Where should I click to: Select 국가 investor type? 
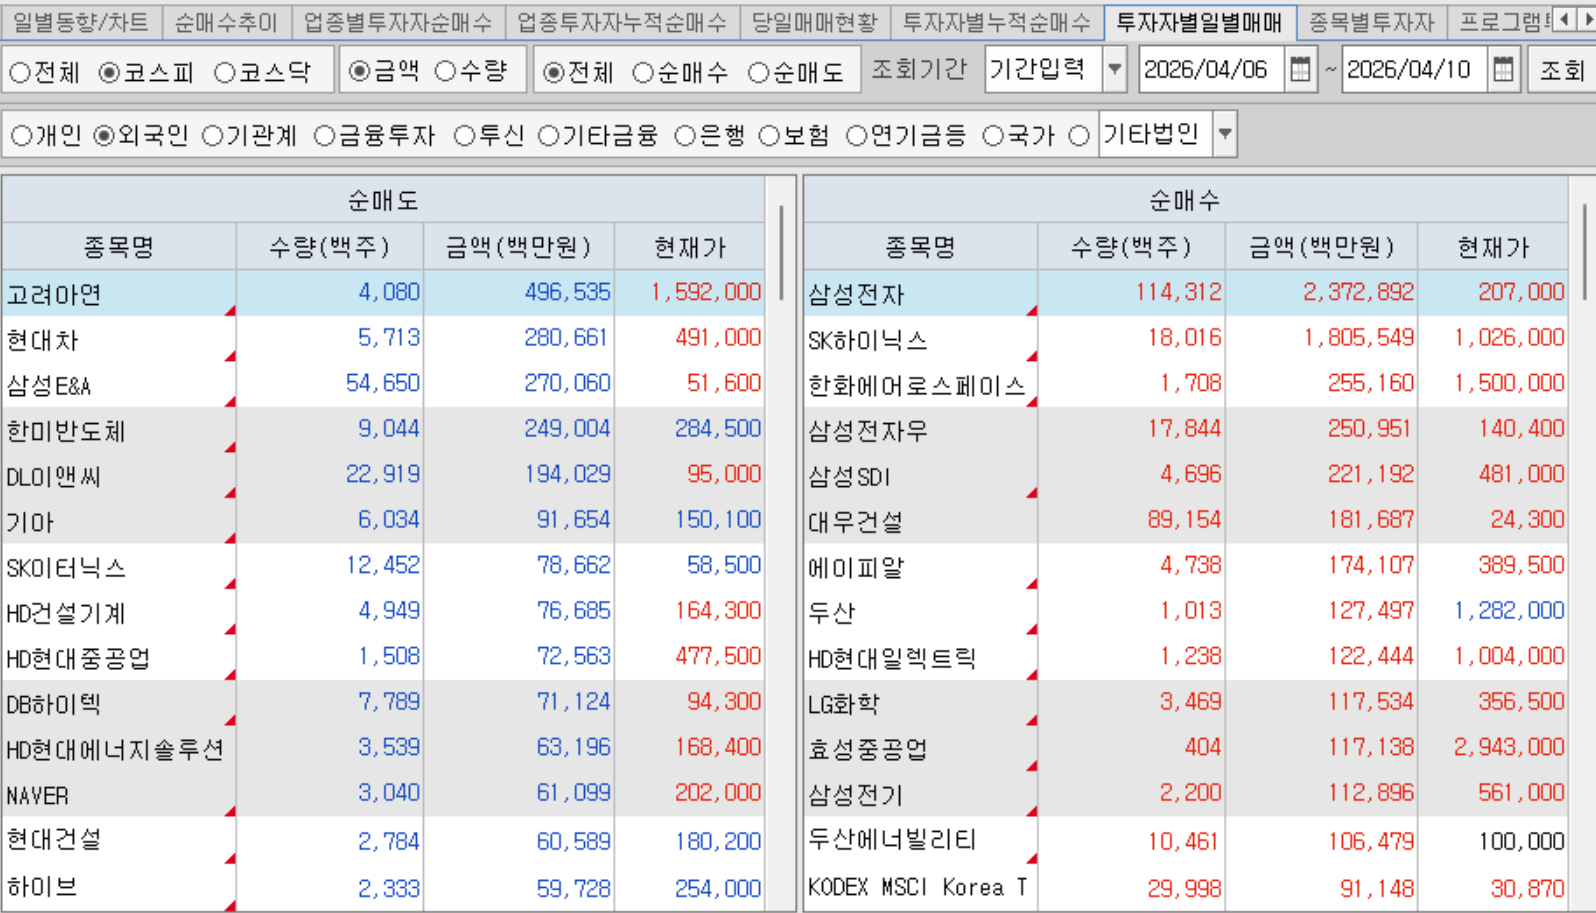coord(992,136)
